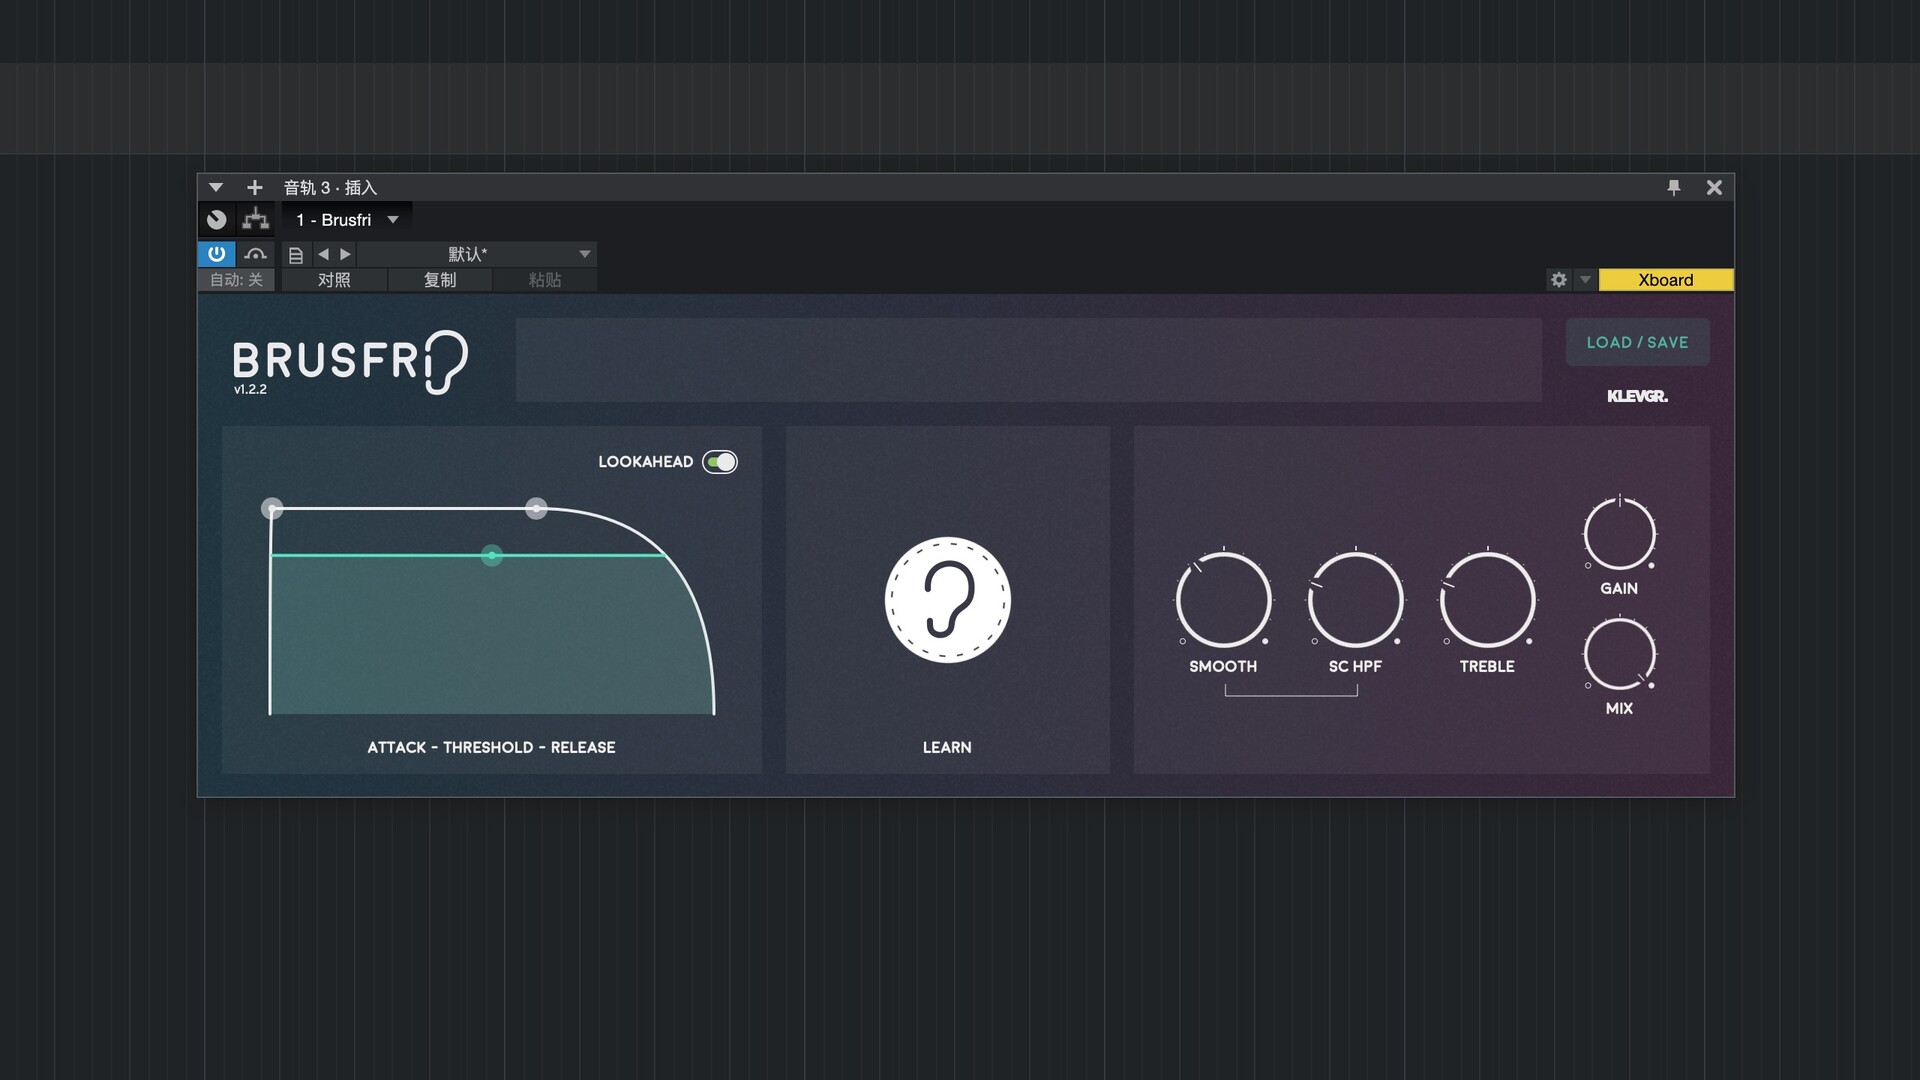Screen dimensions: 1920x1080
Task: Click the Mix knob
Action: (1619, 654)
